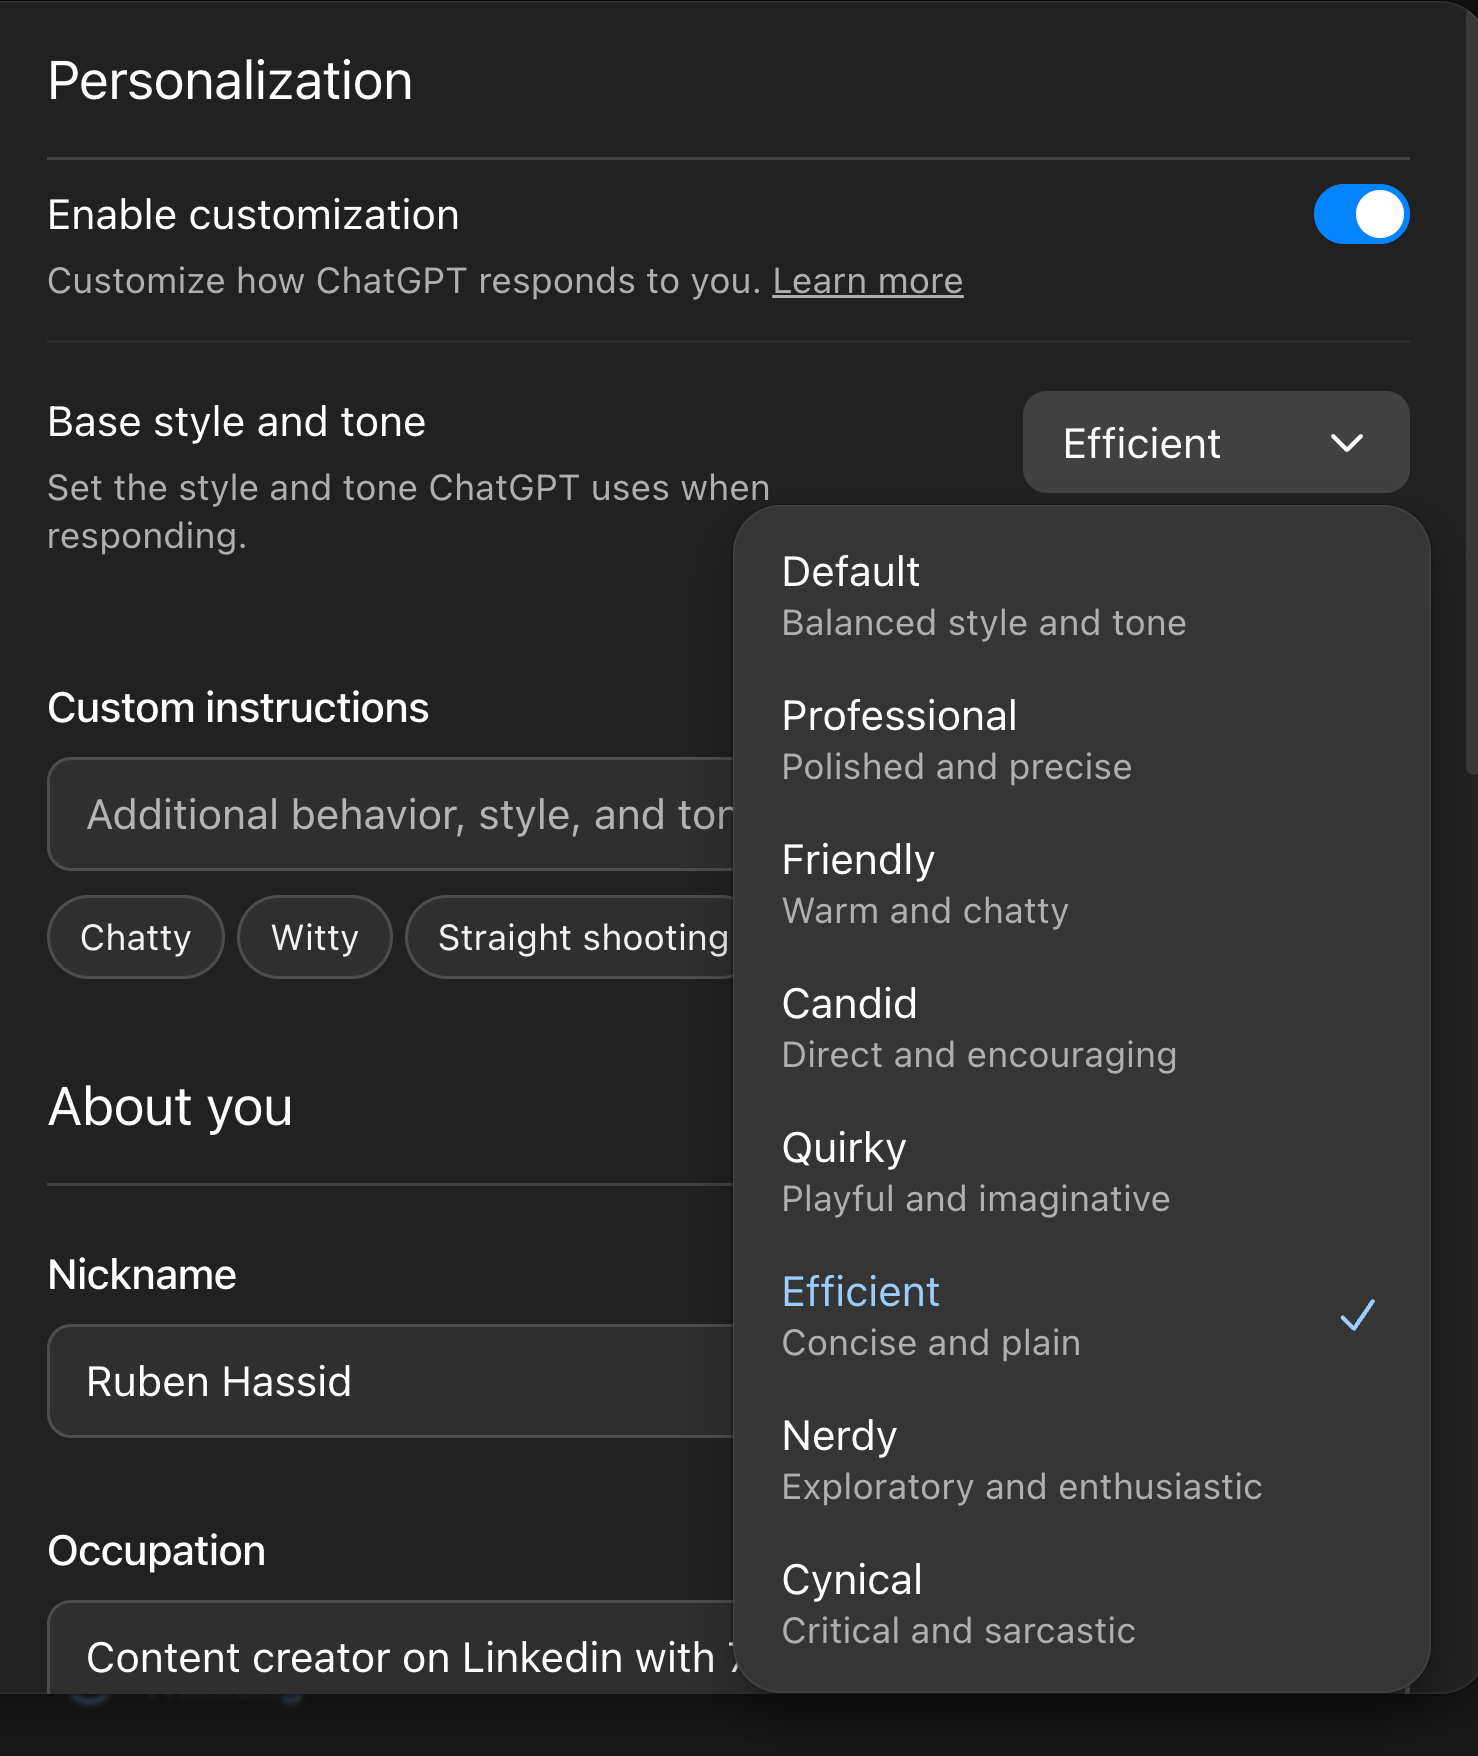The width and height of the screenshot is (1478, 1756).
Task: Focus the Custom instructions text field
Action: pyautogui.click(x=391, y=814)
